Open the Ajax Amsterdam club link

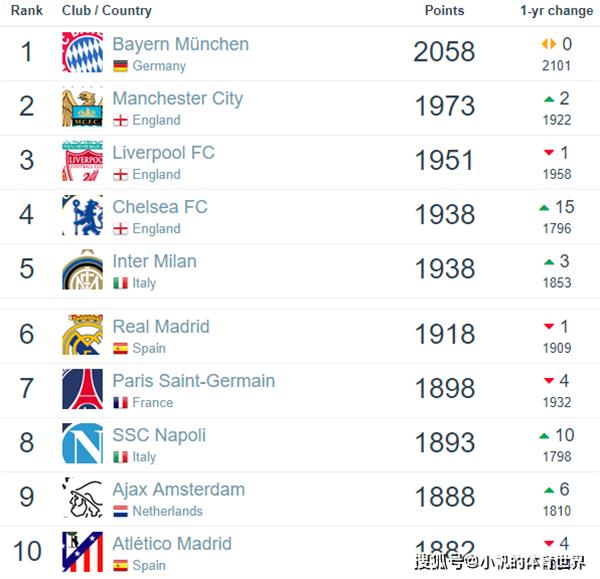pos(179,490)
